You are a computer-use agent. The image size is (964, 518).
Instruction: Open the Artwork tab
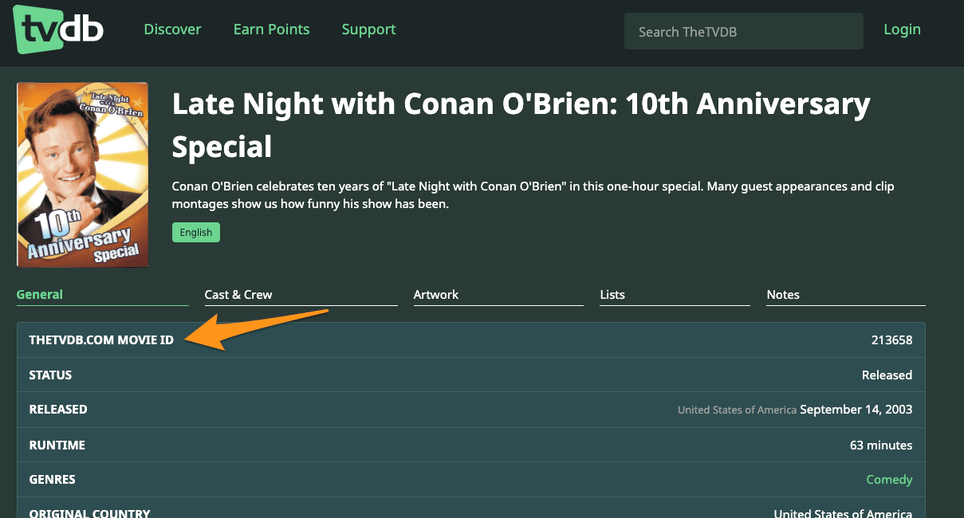(436, 294)
